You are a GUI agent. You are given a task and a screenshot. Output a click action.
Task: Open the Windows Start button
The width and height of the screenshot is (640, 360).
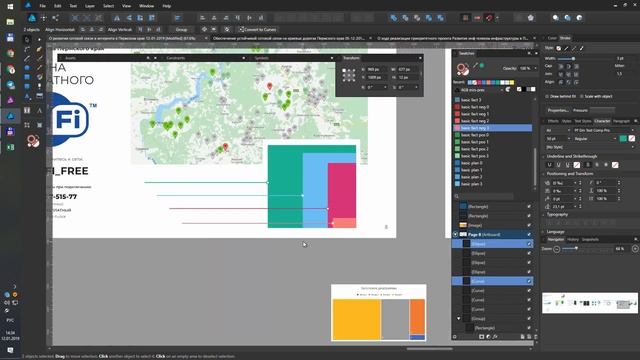tap(10, 6)
